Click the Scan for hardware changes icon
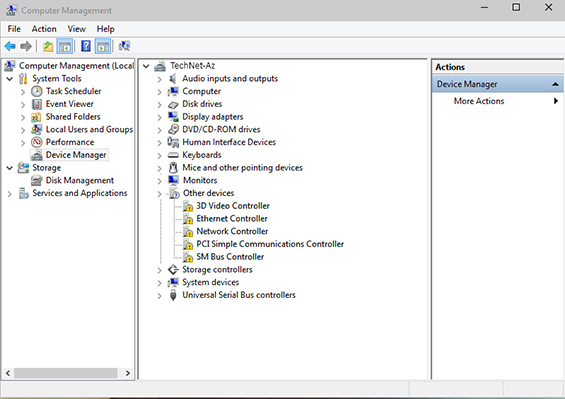 124,46
